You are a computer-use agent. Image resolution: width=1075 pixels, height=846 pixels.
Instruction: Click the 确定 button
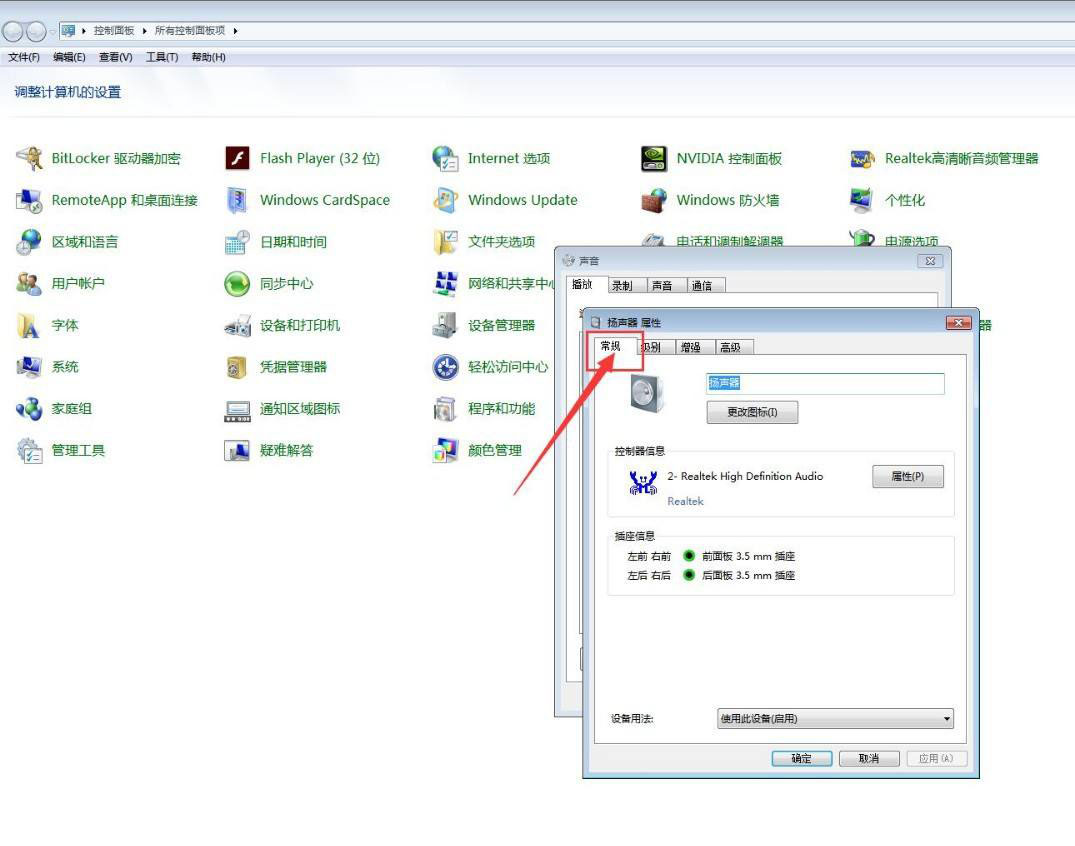click(801, 759)
